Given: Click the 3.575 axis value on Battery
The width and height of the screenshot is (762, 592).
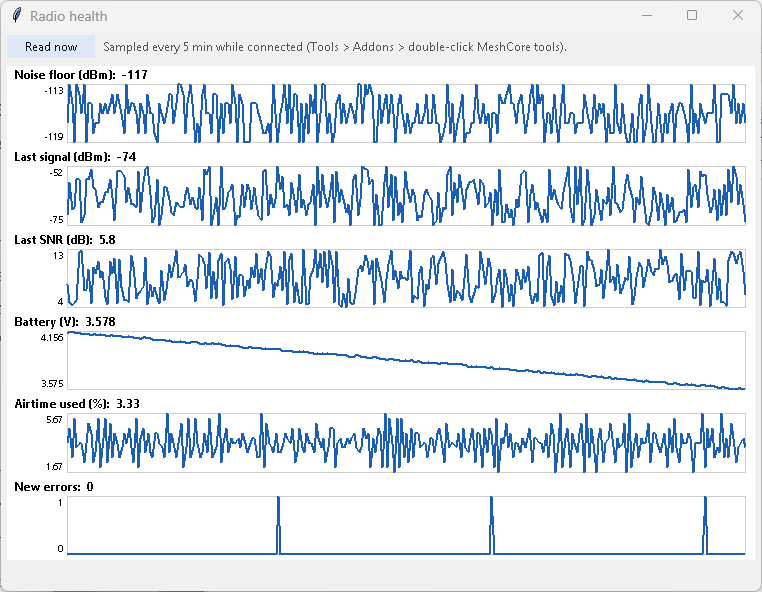Looking at the screenshot, I should (52, 383).
